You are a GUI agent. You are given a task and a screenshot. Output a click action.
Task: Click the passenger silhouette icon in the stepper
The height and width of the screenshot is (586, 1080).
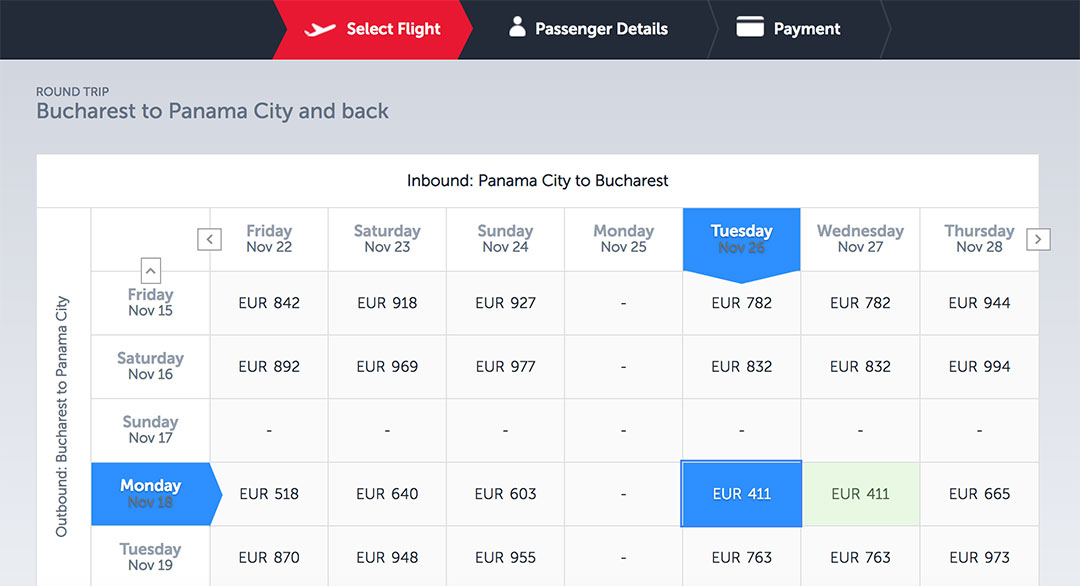pos(516,28)
